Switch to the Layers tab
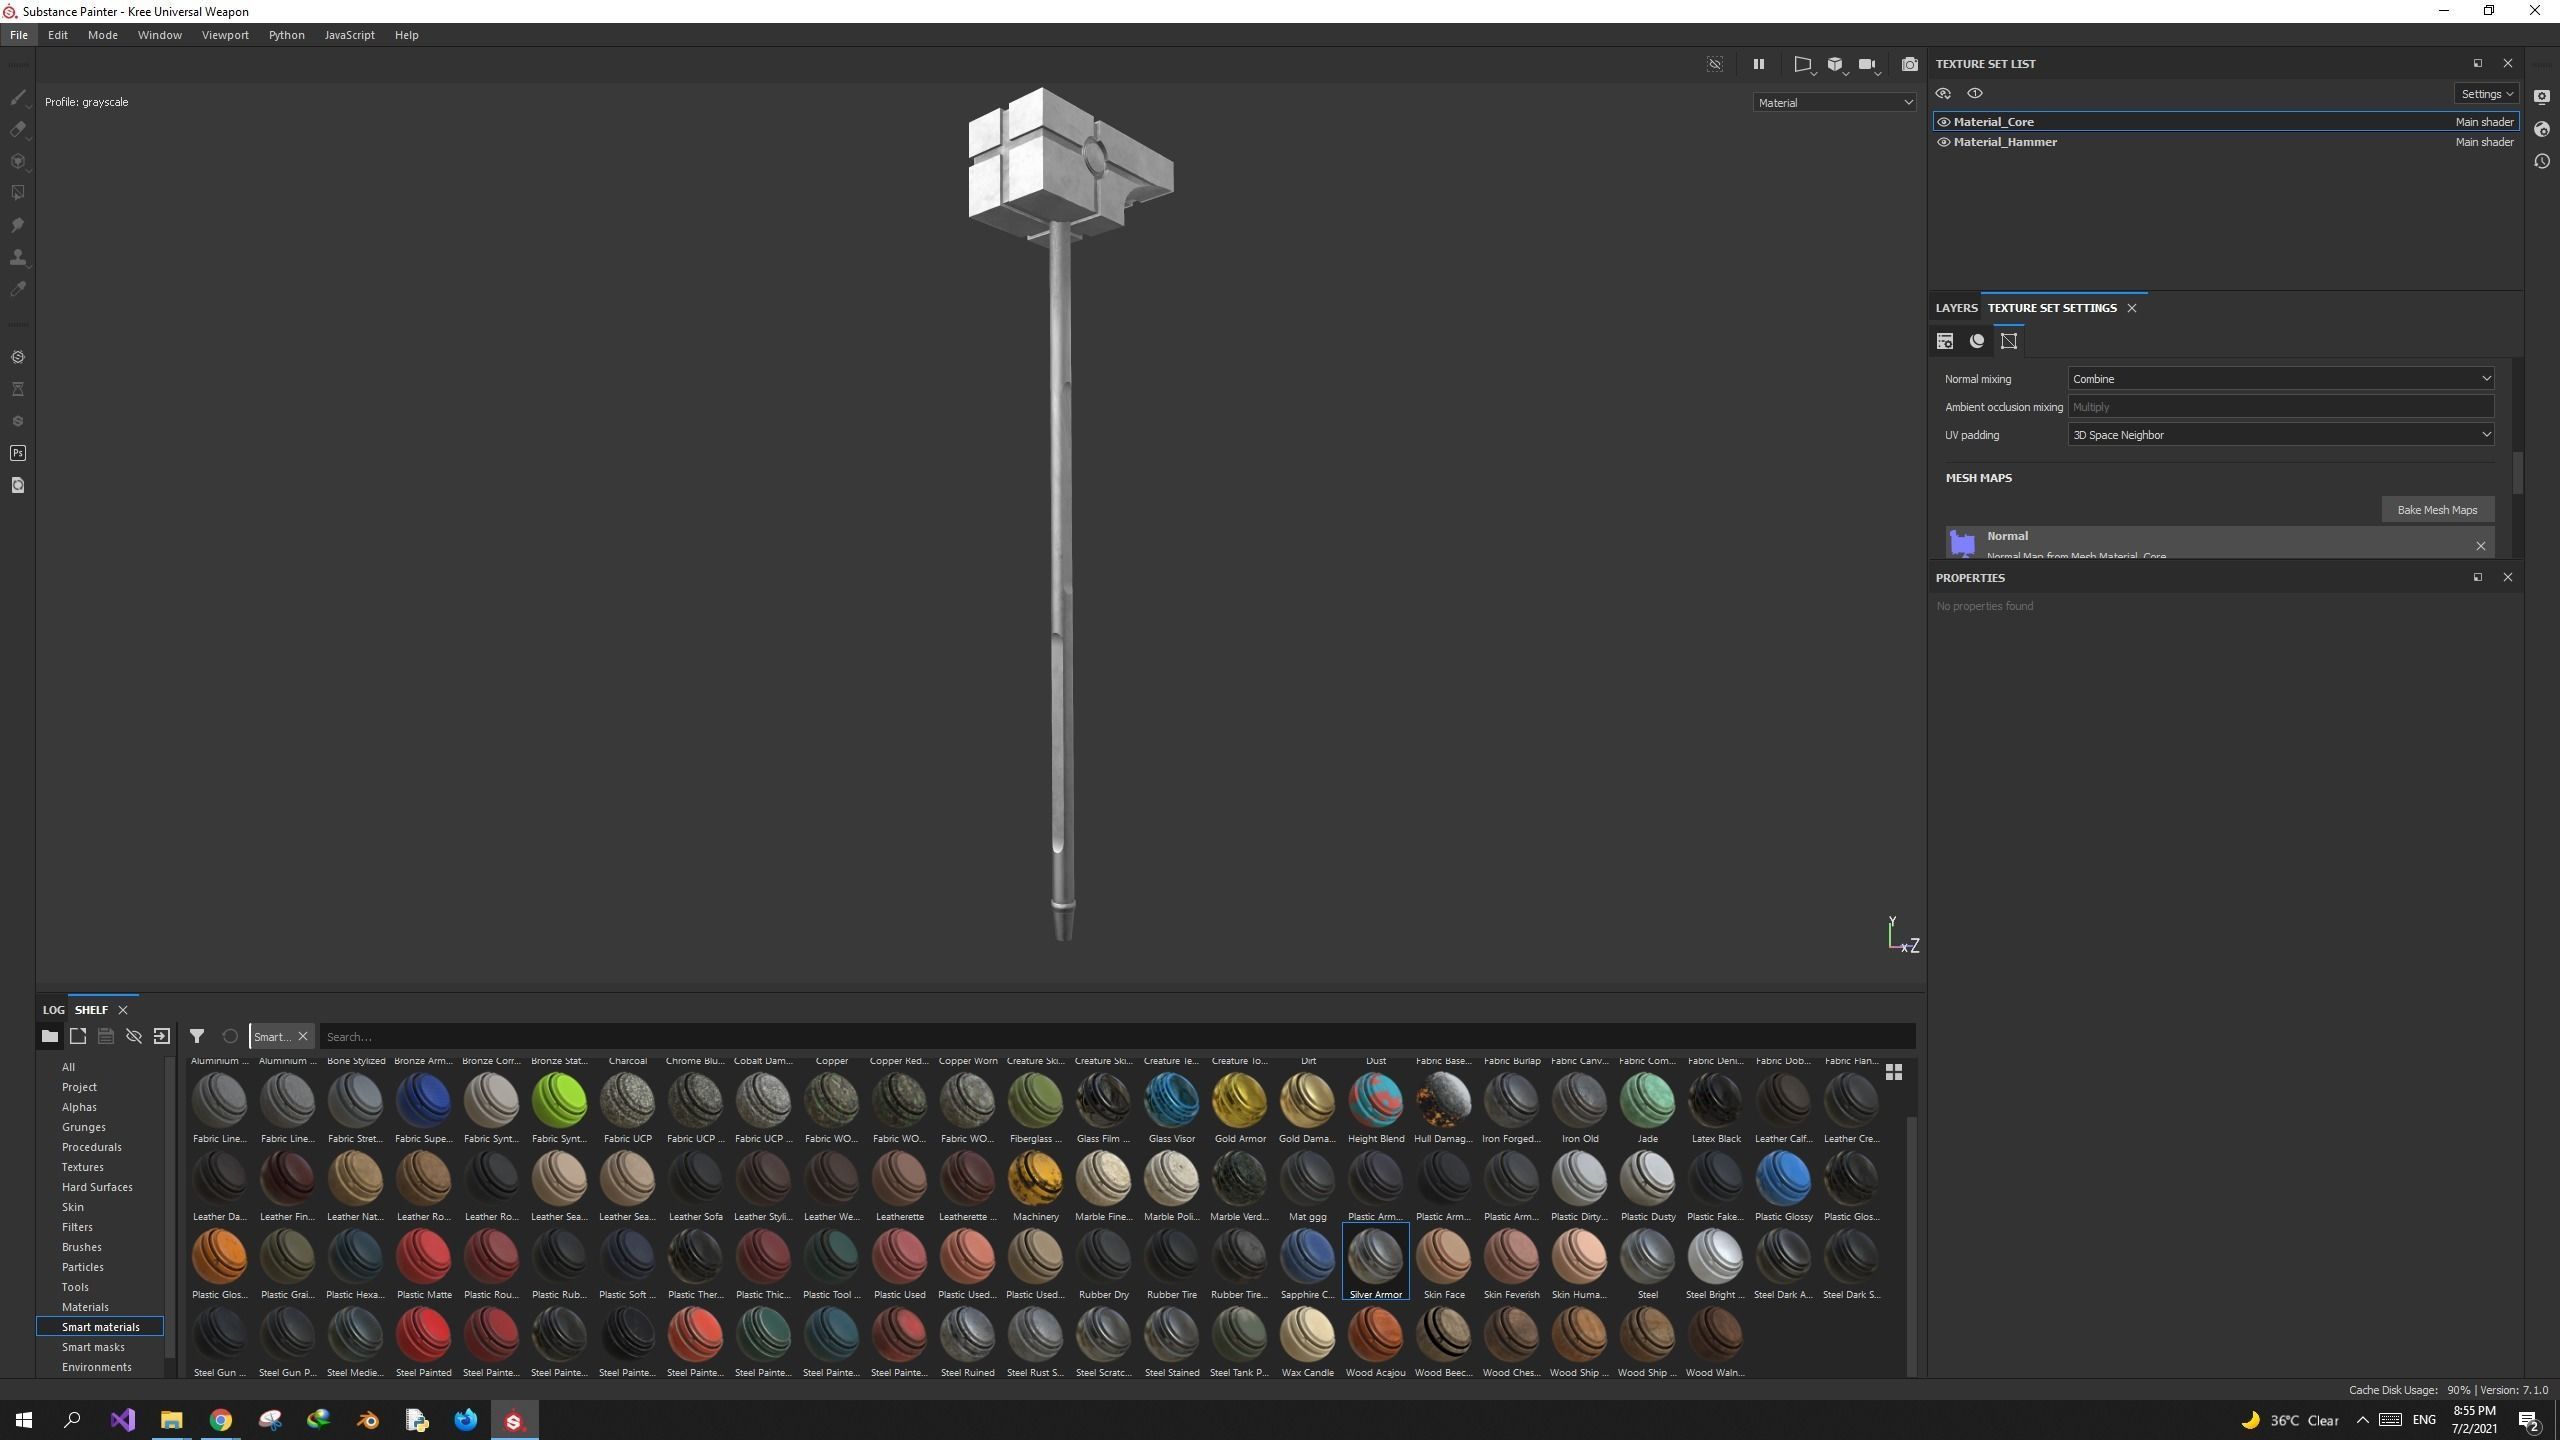Screen dimensions: 2560x1440 pos(1955,308)
